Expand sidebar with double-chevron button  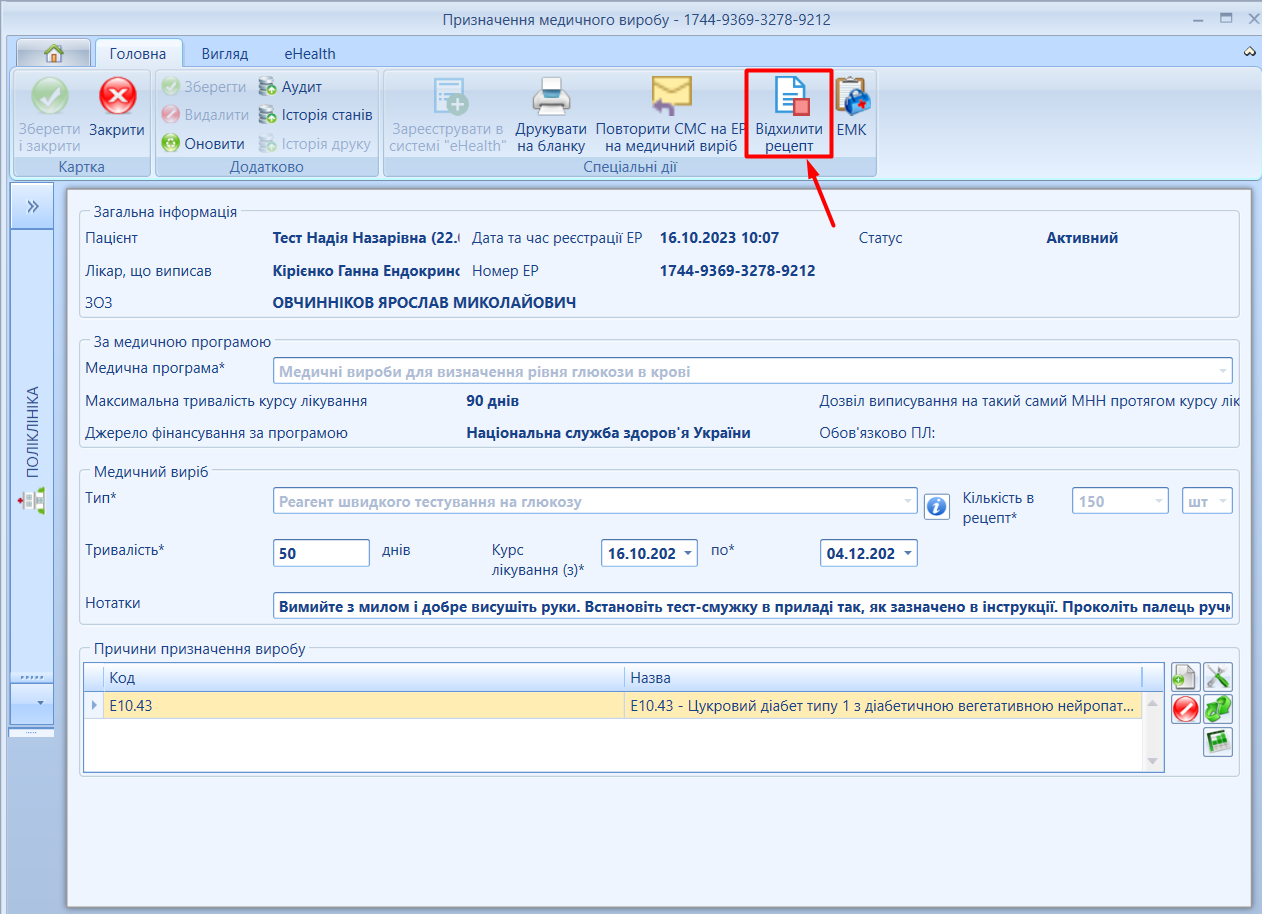32,206
